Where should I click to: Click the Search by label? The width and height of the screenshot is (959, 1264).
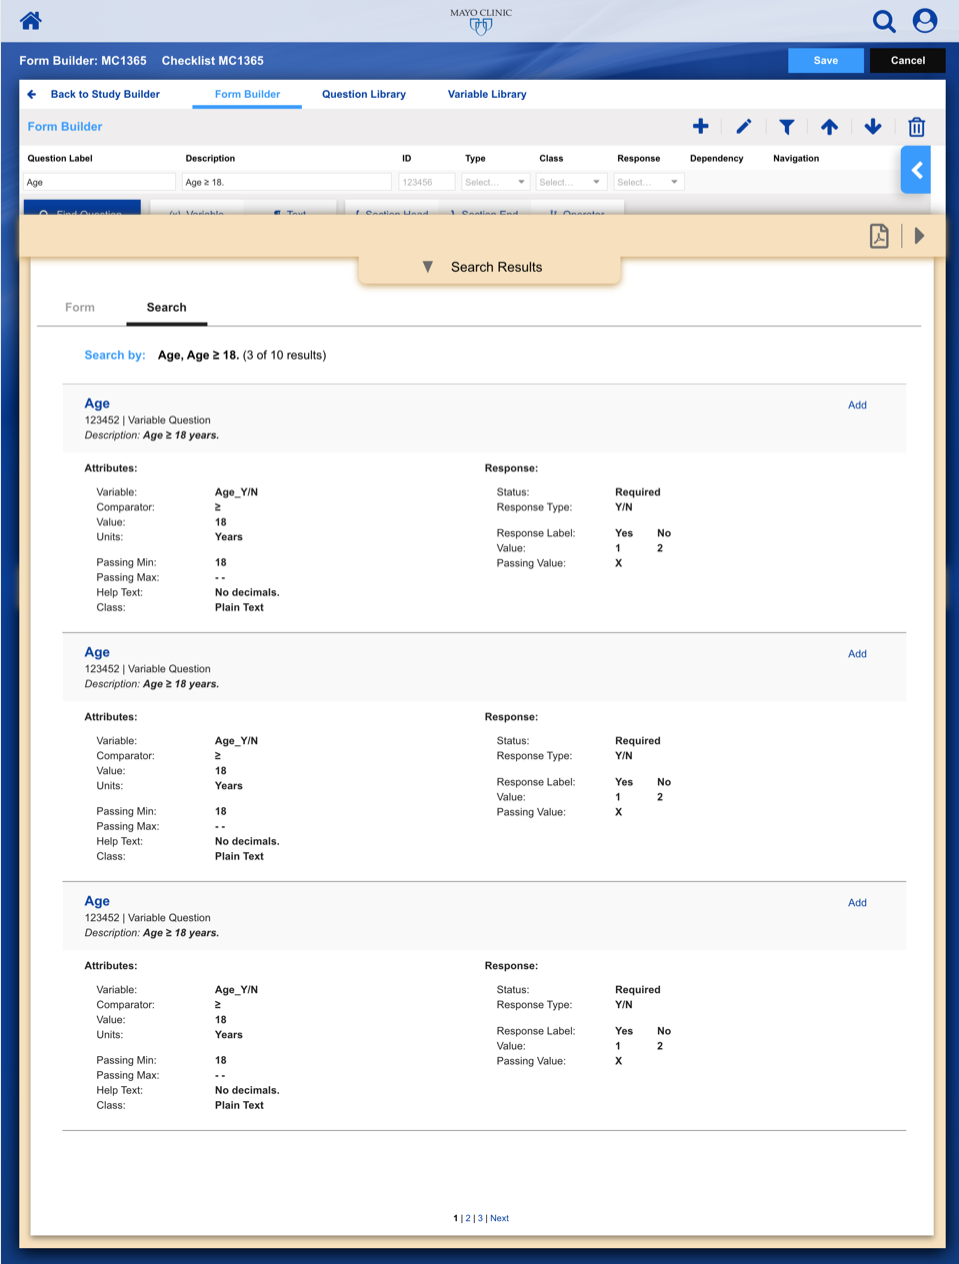click(115, 355)
